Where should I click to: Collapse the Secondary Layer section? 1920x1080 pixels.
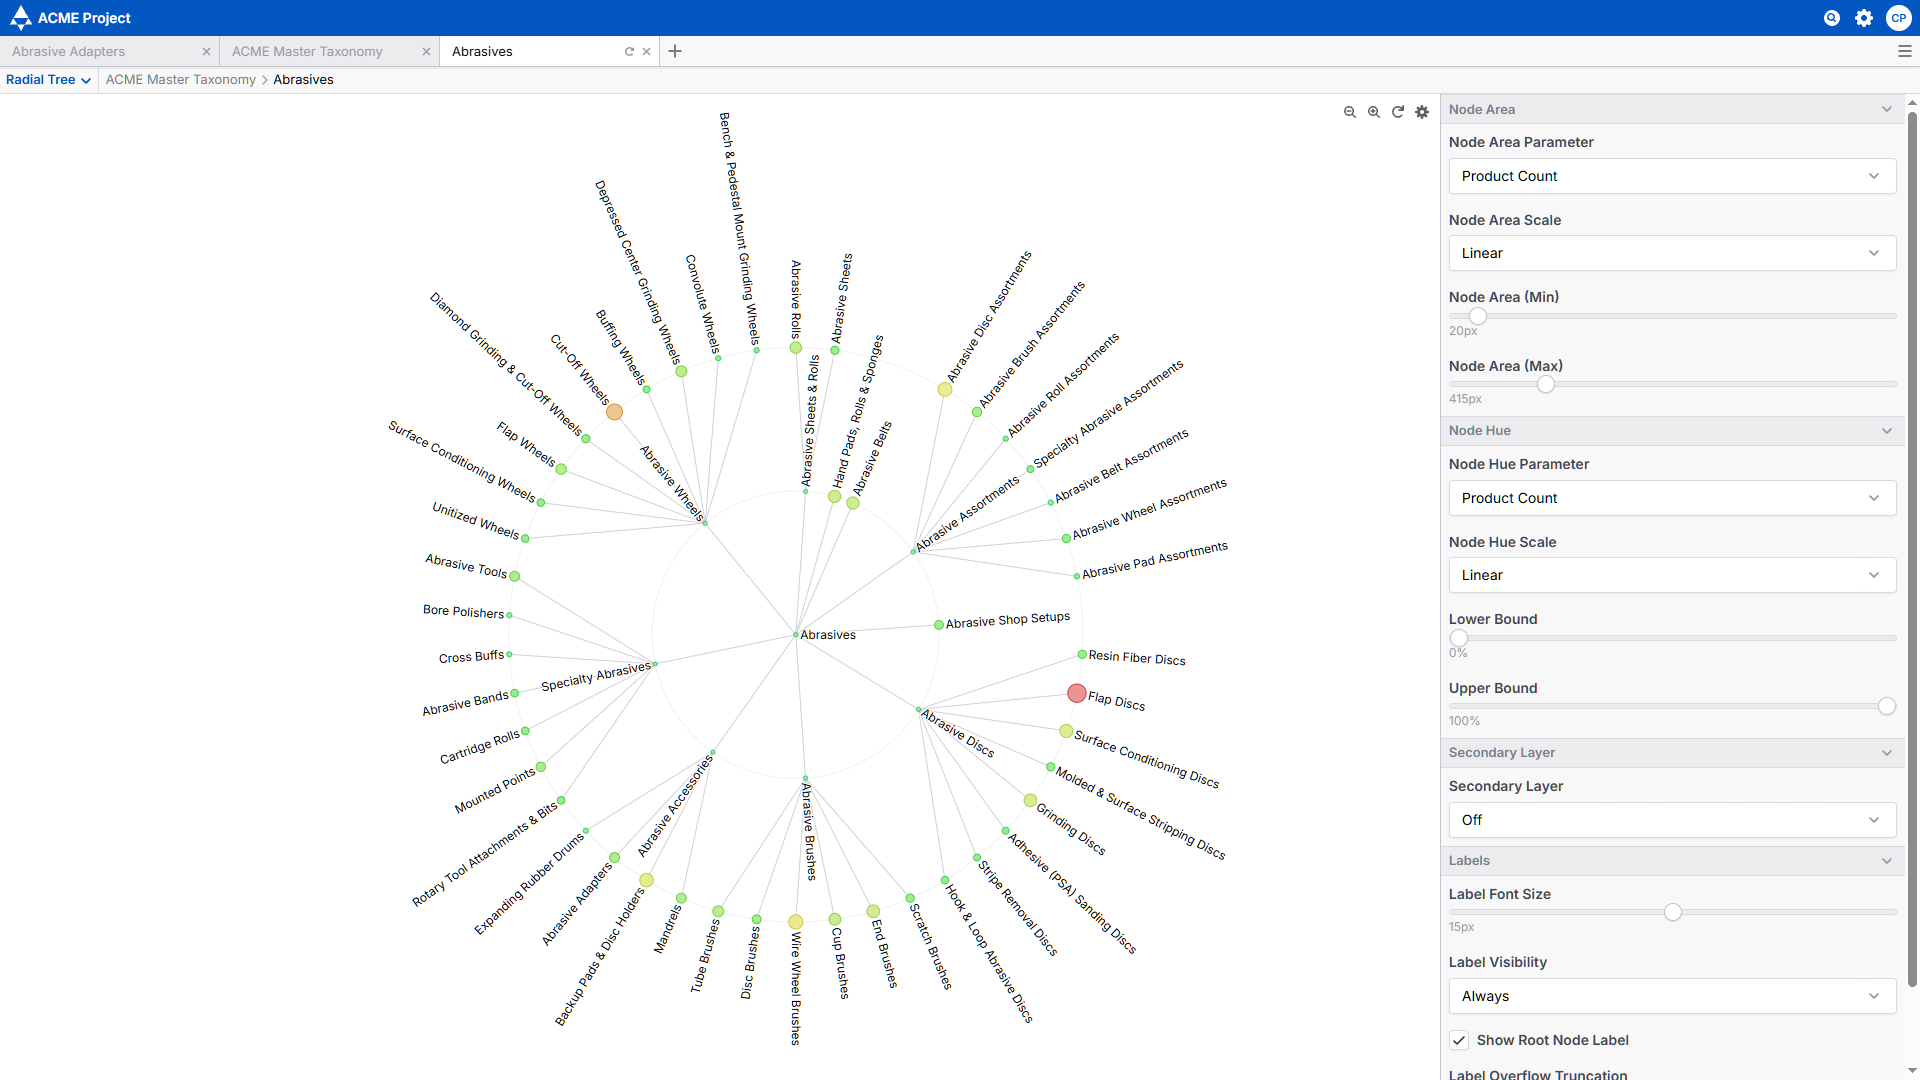pos(1671,753)
